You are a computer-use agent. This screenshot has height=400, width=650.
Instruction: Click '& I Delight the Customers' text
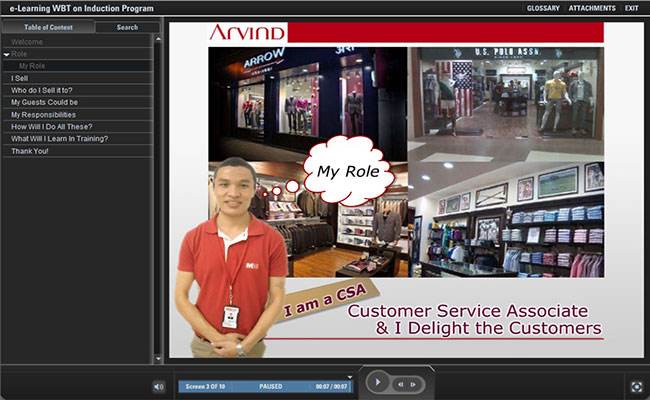(x=488, y=328)
